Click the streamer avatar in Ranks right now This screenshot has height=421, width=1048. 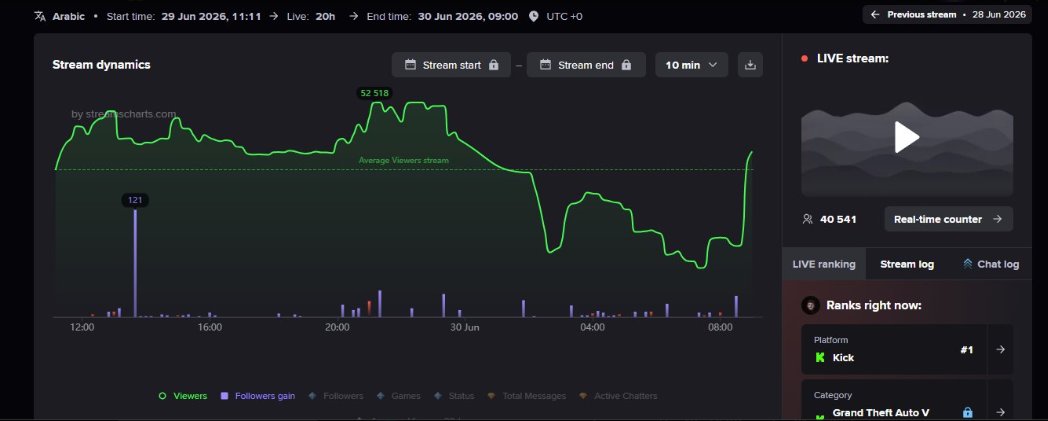[811, 305]
